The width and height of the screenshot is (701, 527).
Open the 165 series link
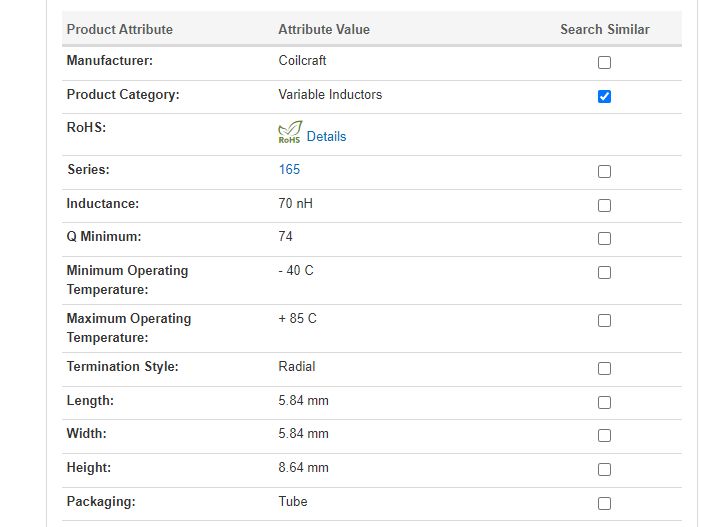tap(289, 169)
